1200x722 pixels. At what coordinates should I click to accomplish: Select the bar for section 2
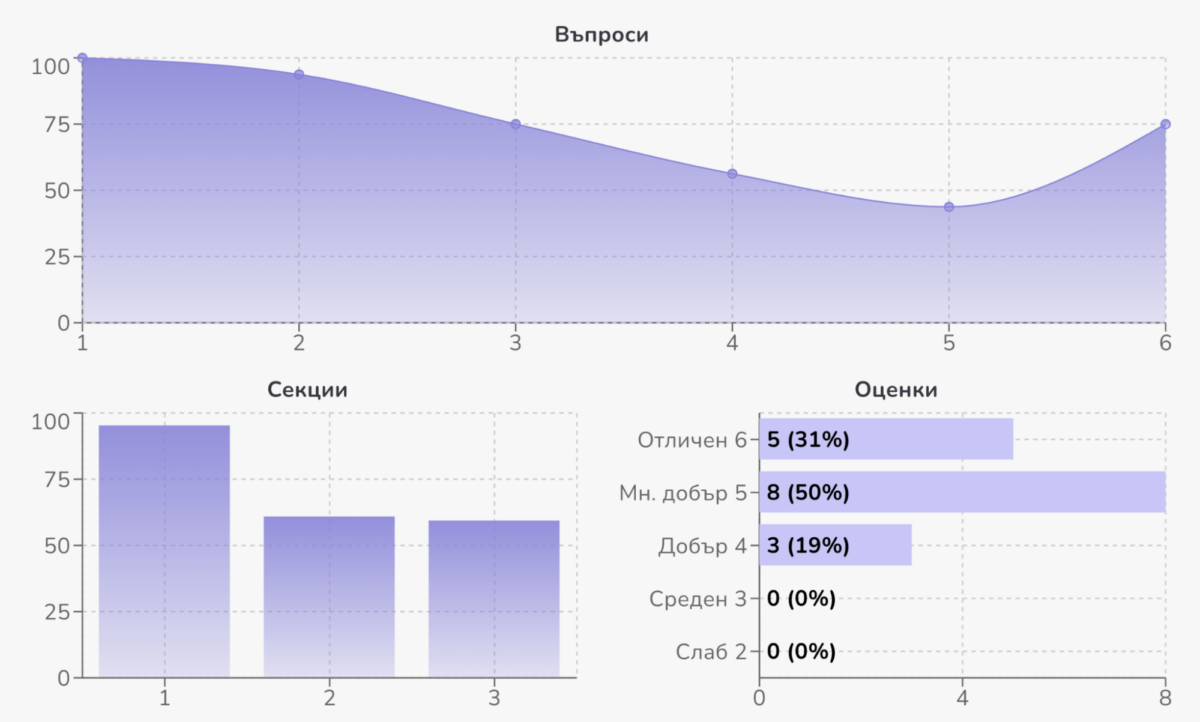click(x=329, y=596)
